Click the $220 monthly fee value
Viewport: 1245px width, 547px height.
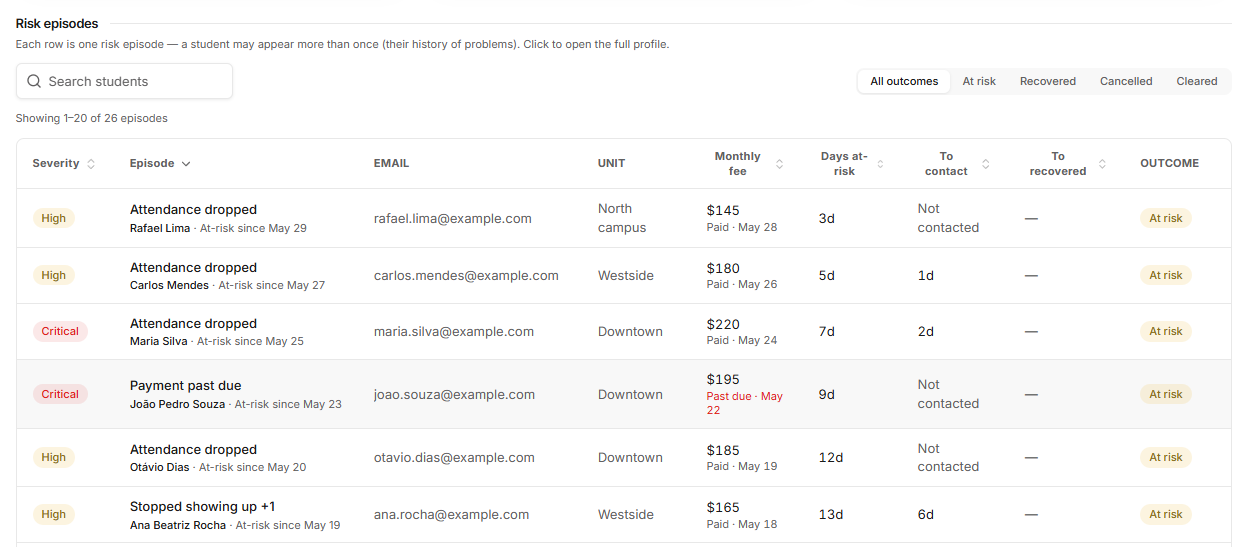723,324
